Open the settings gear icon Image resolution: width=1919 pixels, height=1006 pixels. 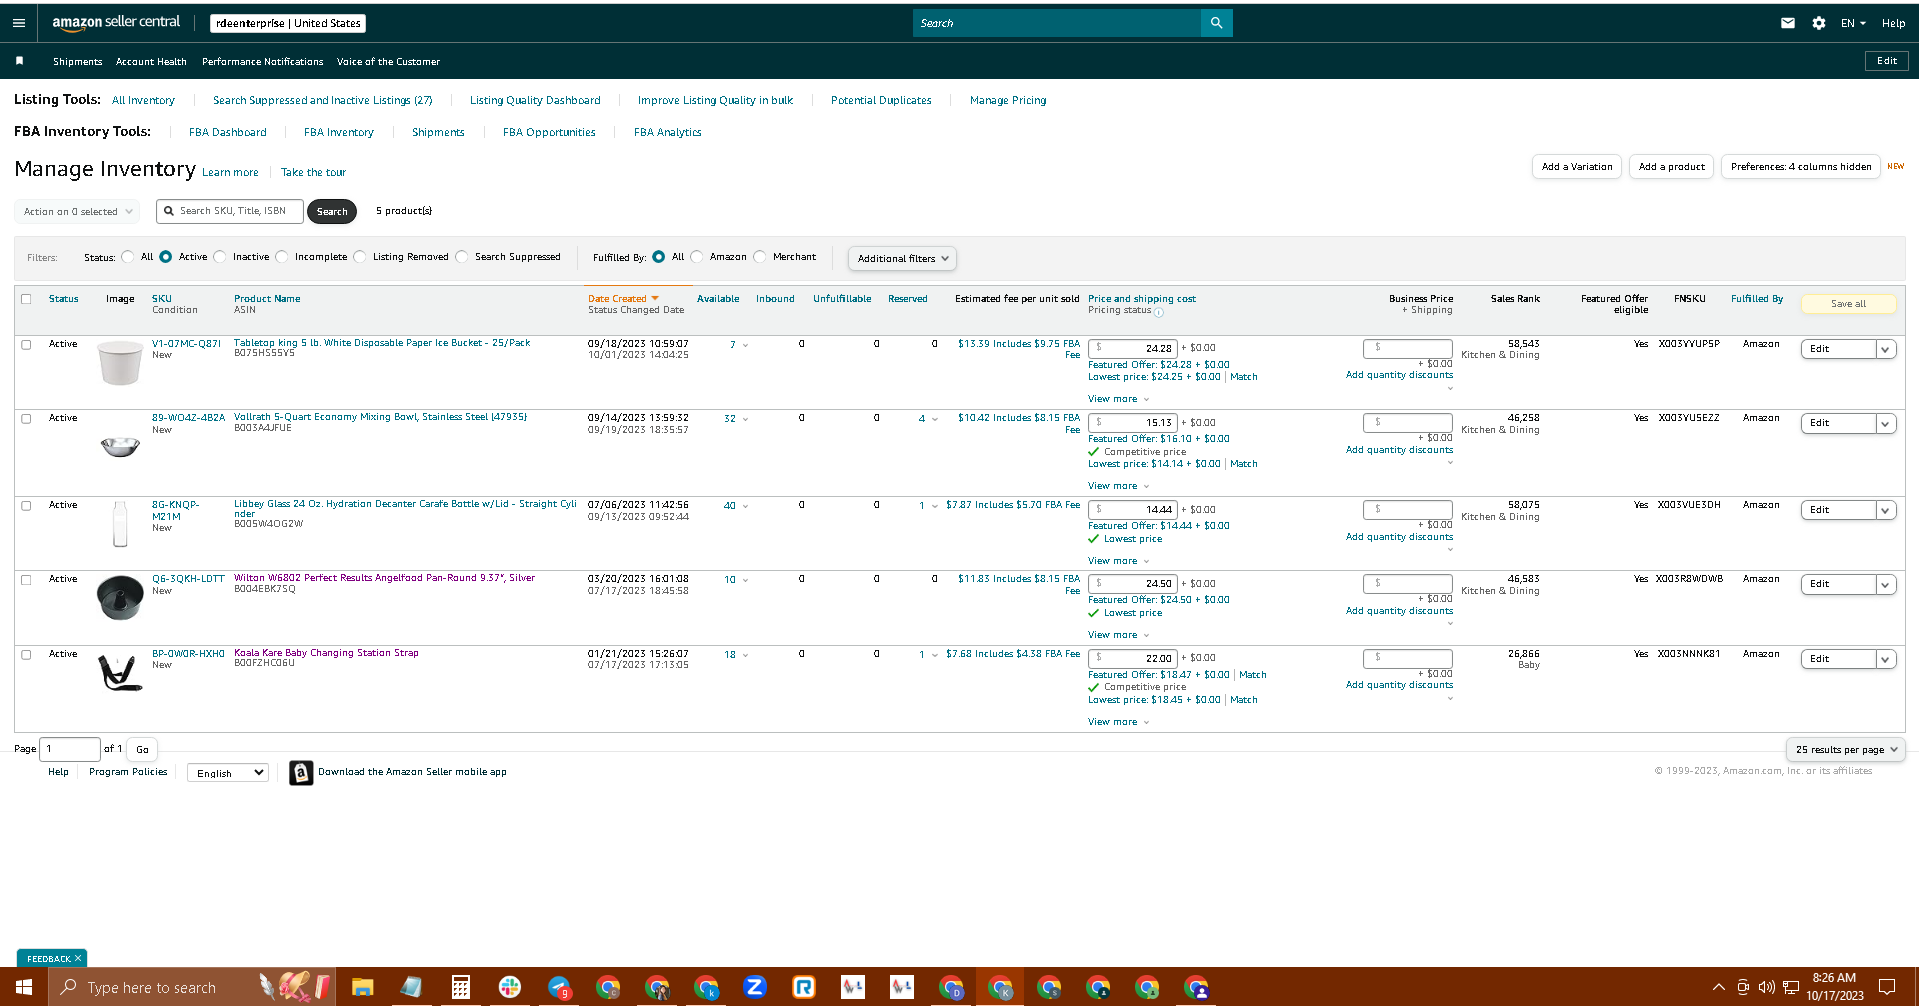pos(1819,23)
